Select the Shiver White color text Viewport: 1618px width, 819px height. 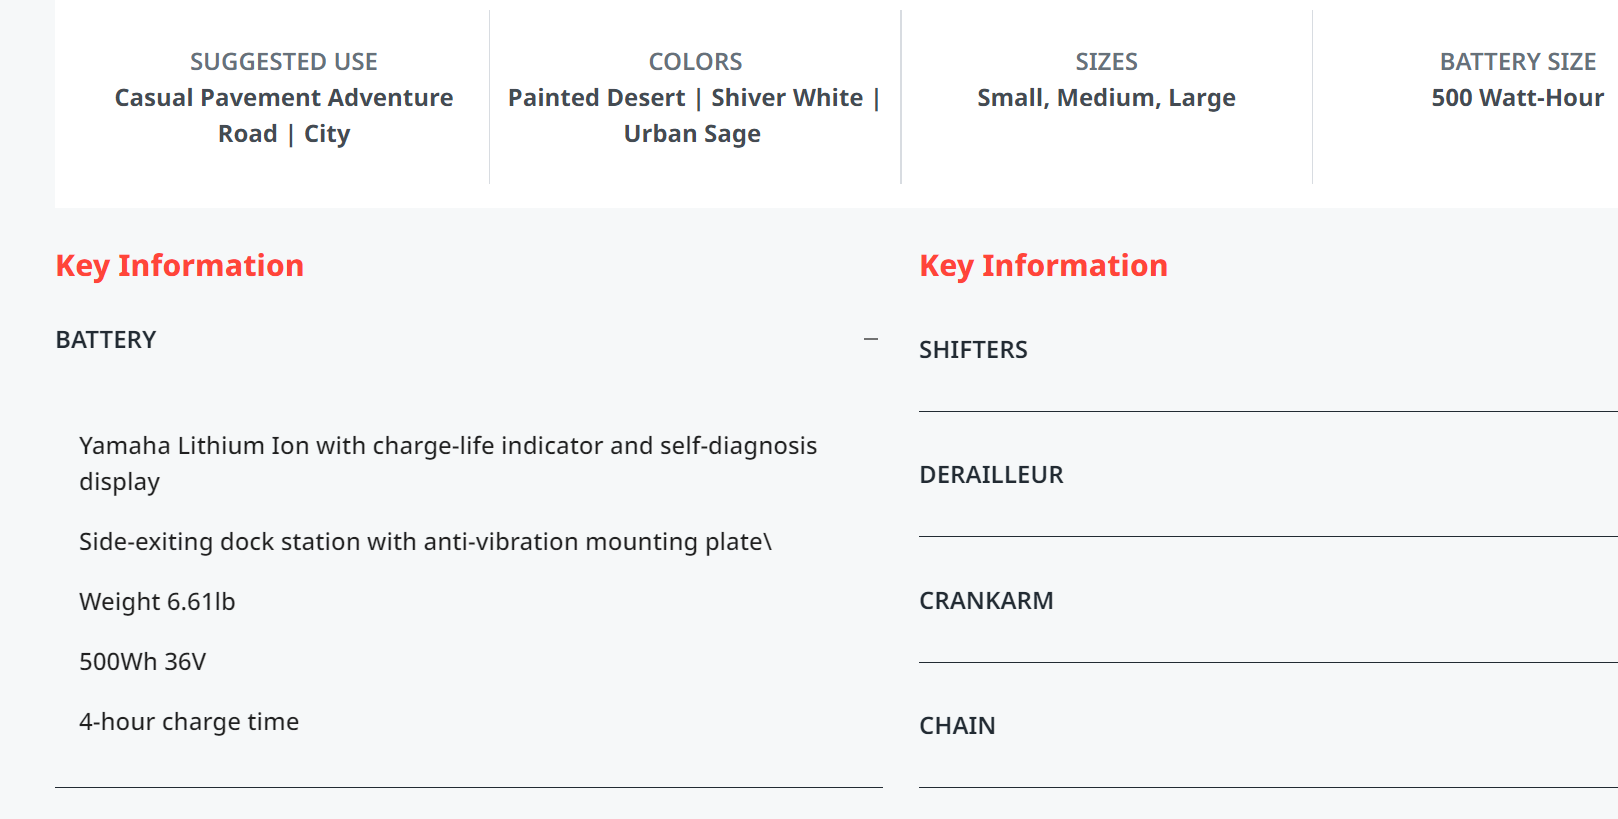point(787,98)
